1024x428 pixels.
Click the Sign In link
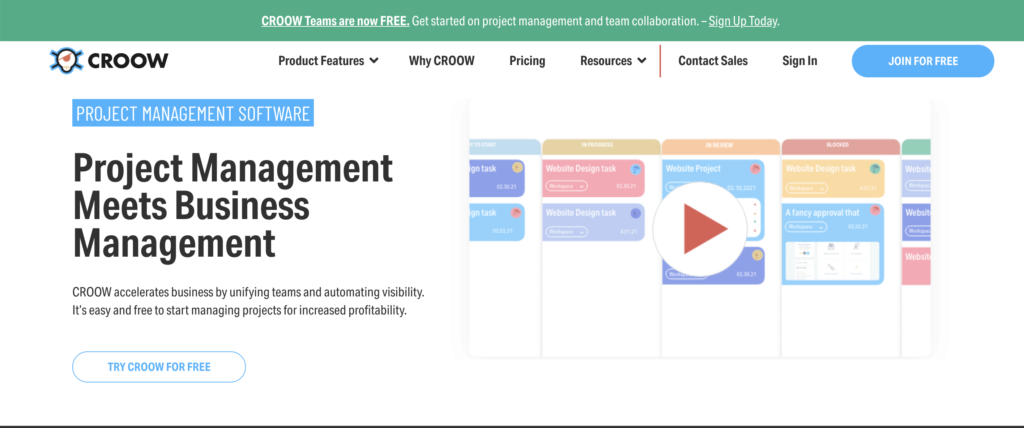coord(799,61)
